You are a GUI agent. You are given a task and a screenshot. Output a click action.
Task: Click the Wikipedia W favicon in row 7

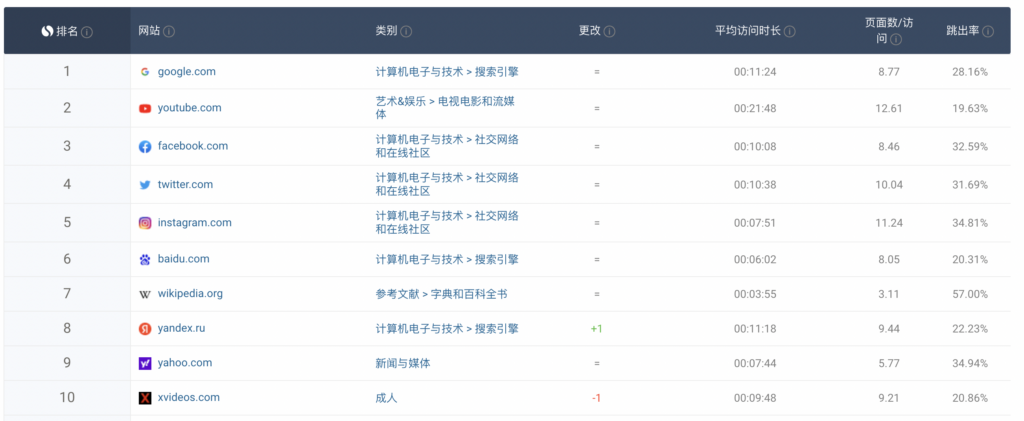pos(145,294)
